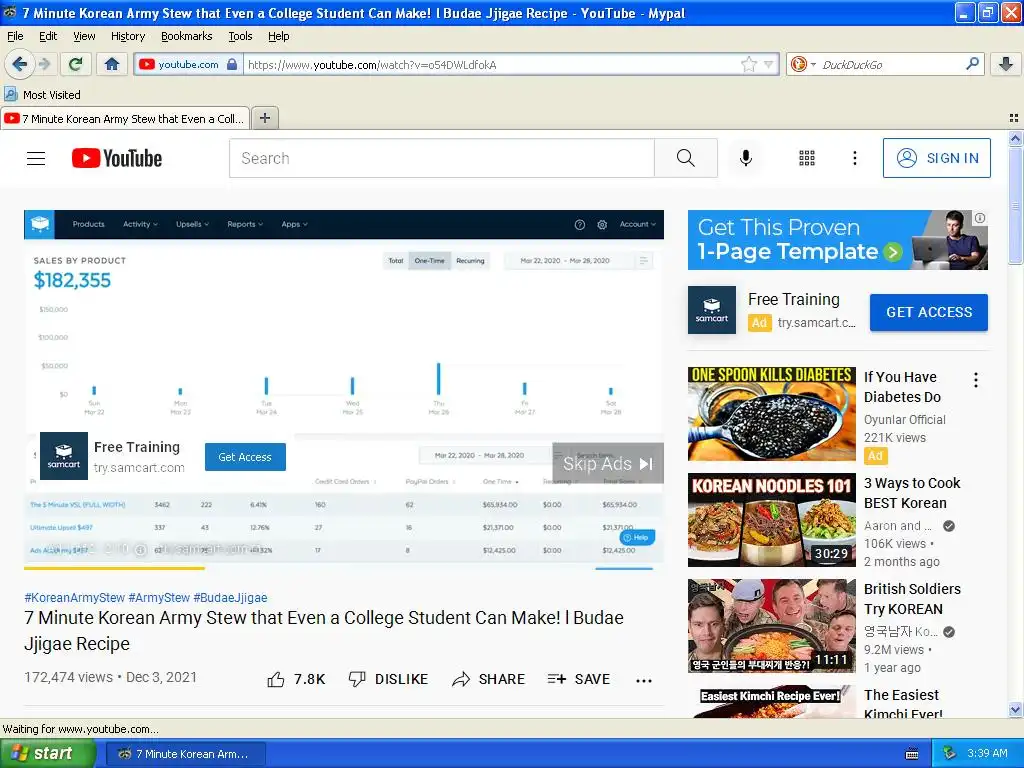
Task: Click the page scrollbar down arrow
Action: click(1015, 710)
